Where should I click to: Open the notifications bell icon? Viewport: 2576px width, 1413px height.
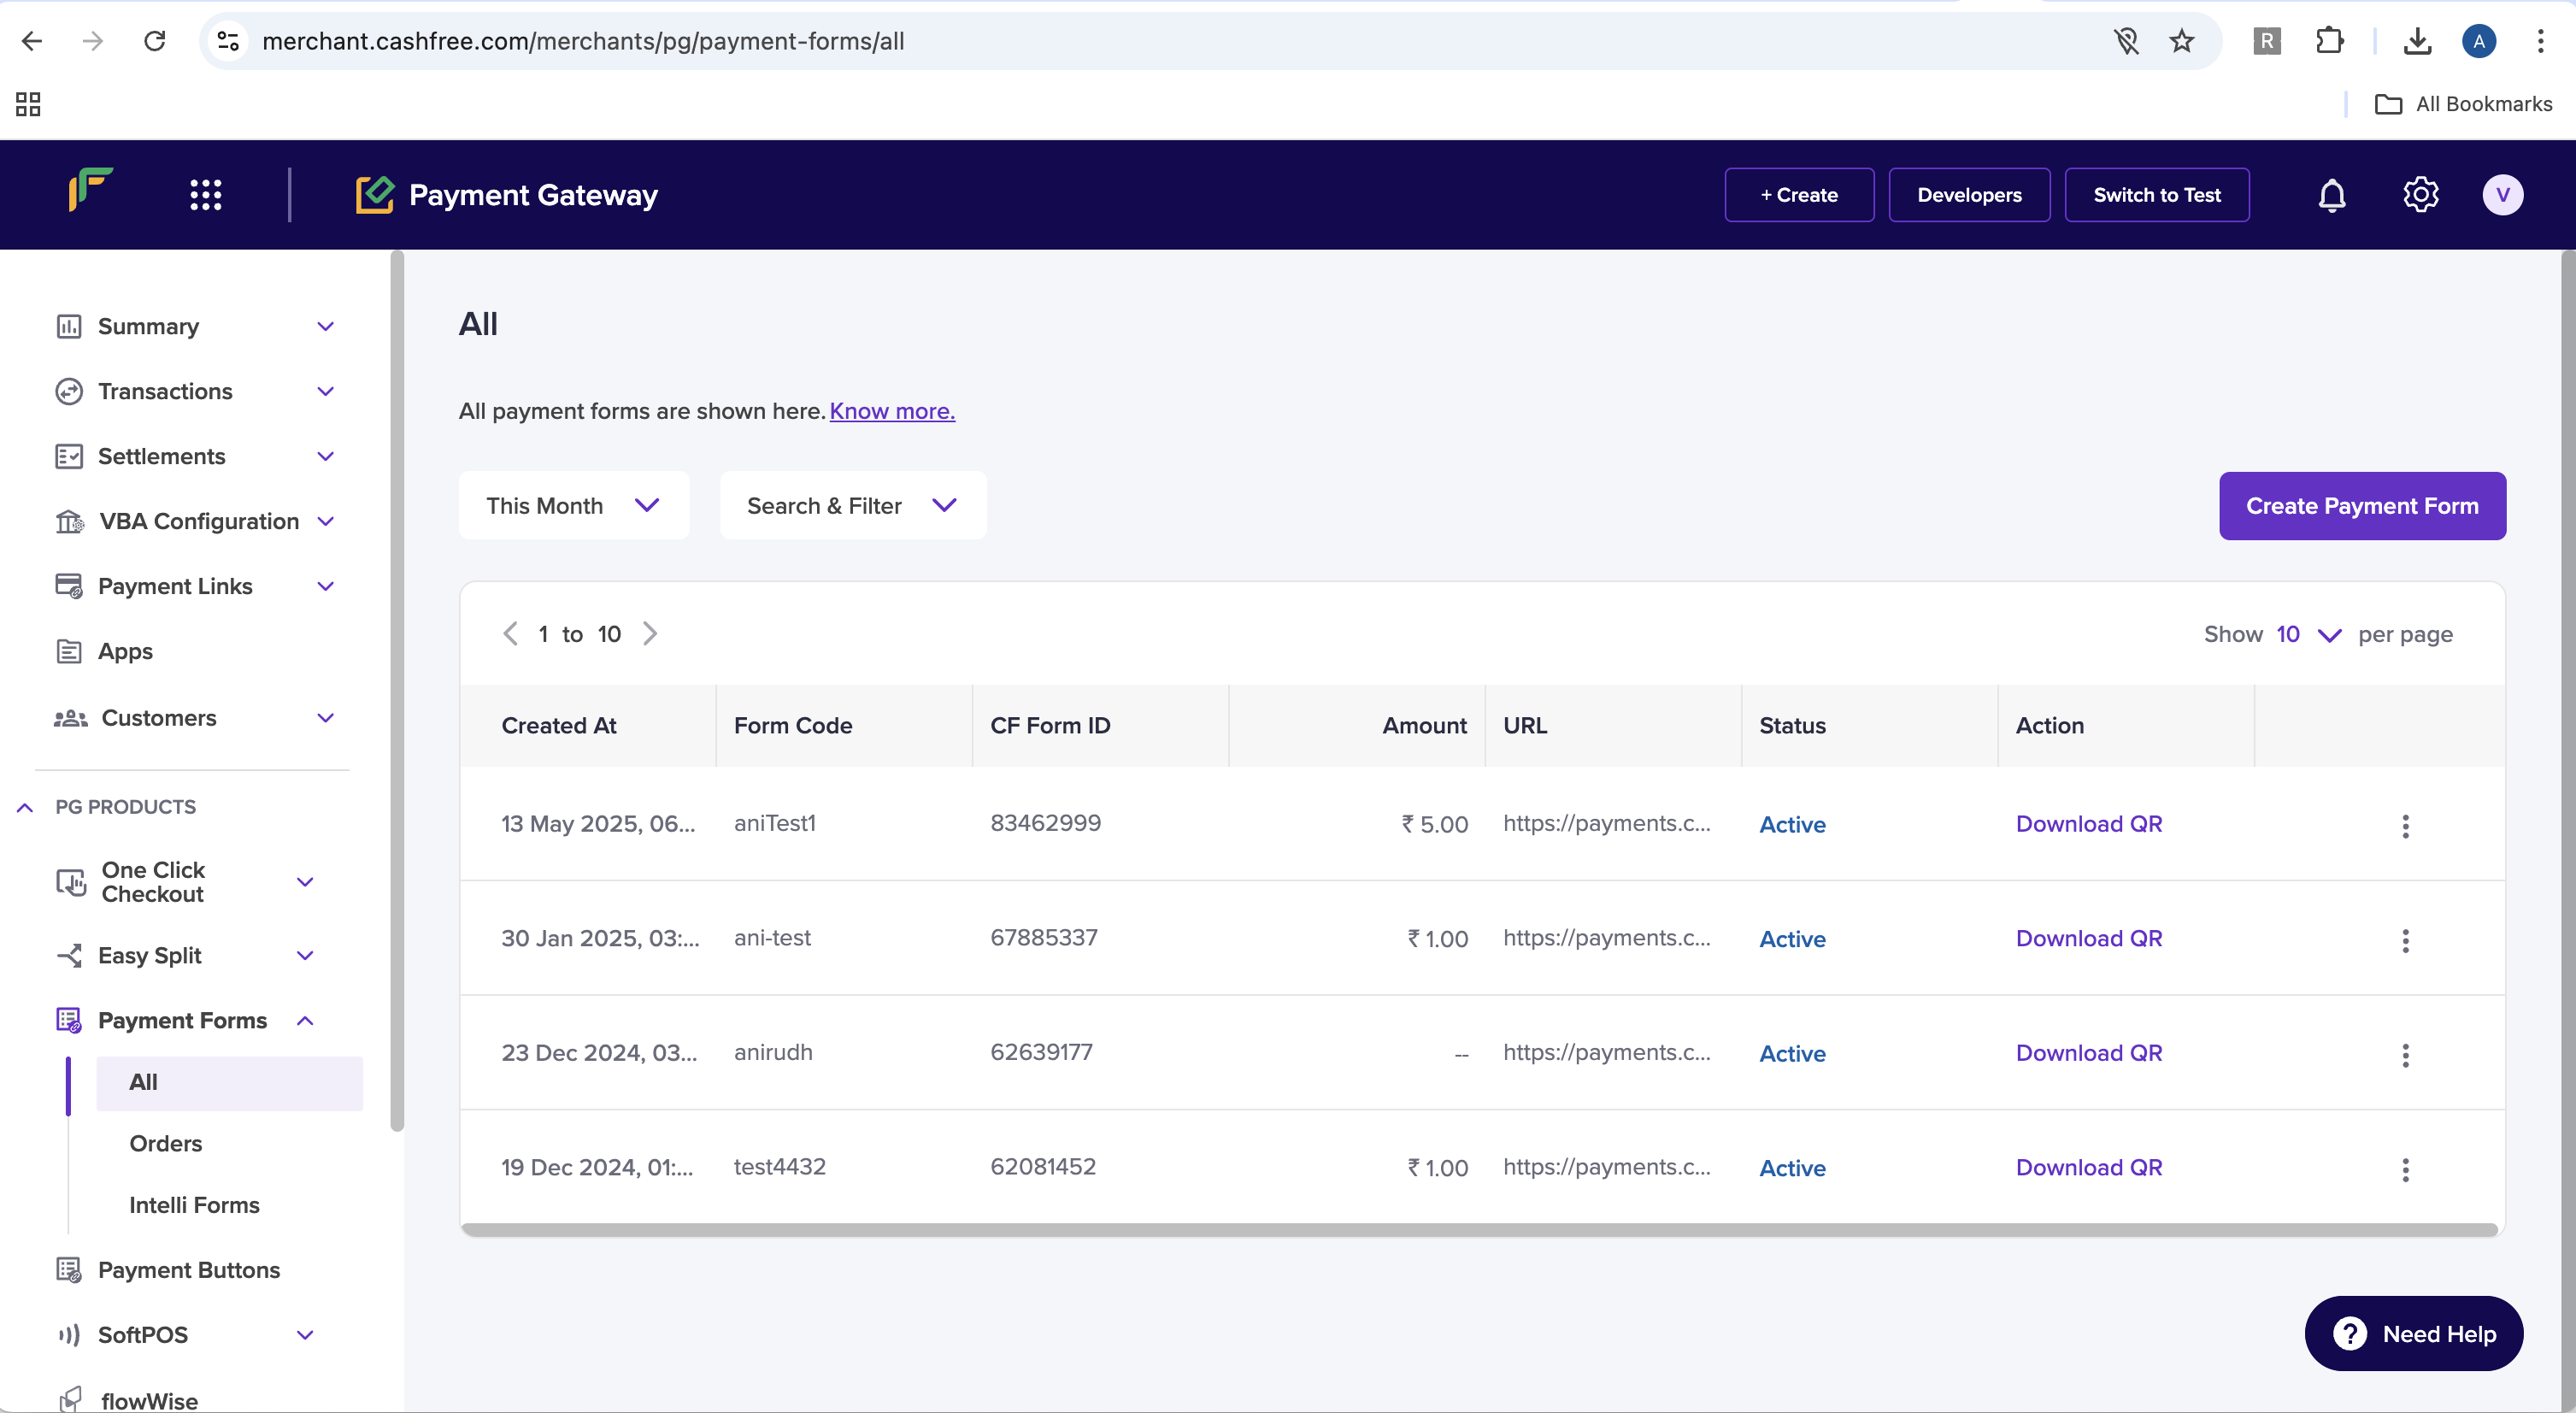[2331, 195]
